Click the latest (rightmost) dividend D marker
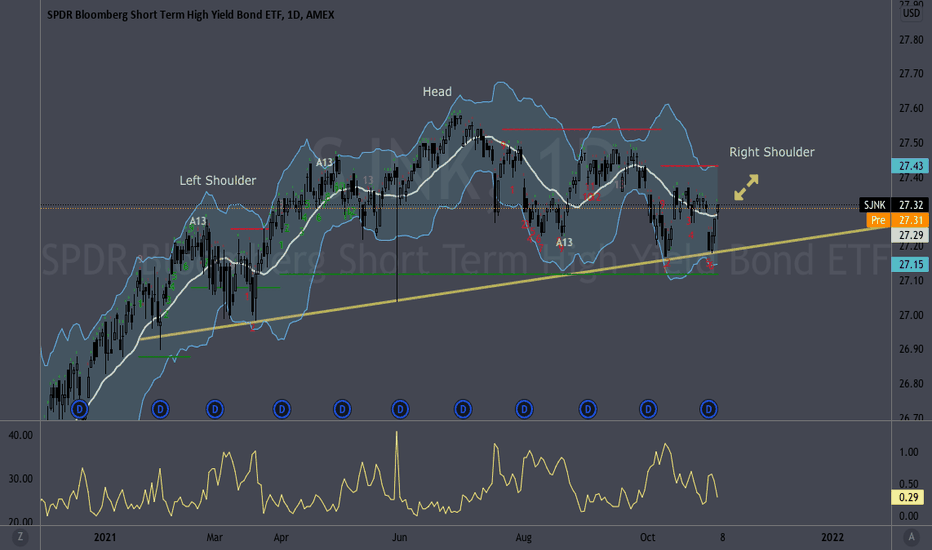The width and height of the screenshot is (932, 550). [x=709, y=409]
